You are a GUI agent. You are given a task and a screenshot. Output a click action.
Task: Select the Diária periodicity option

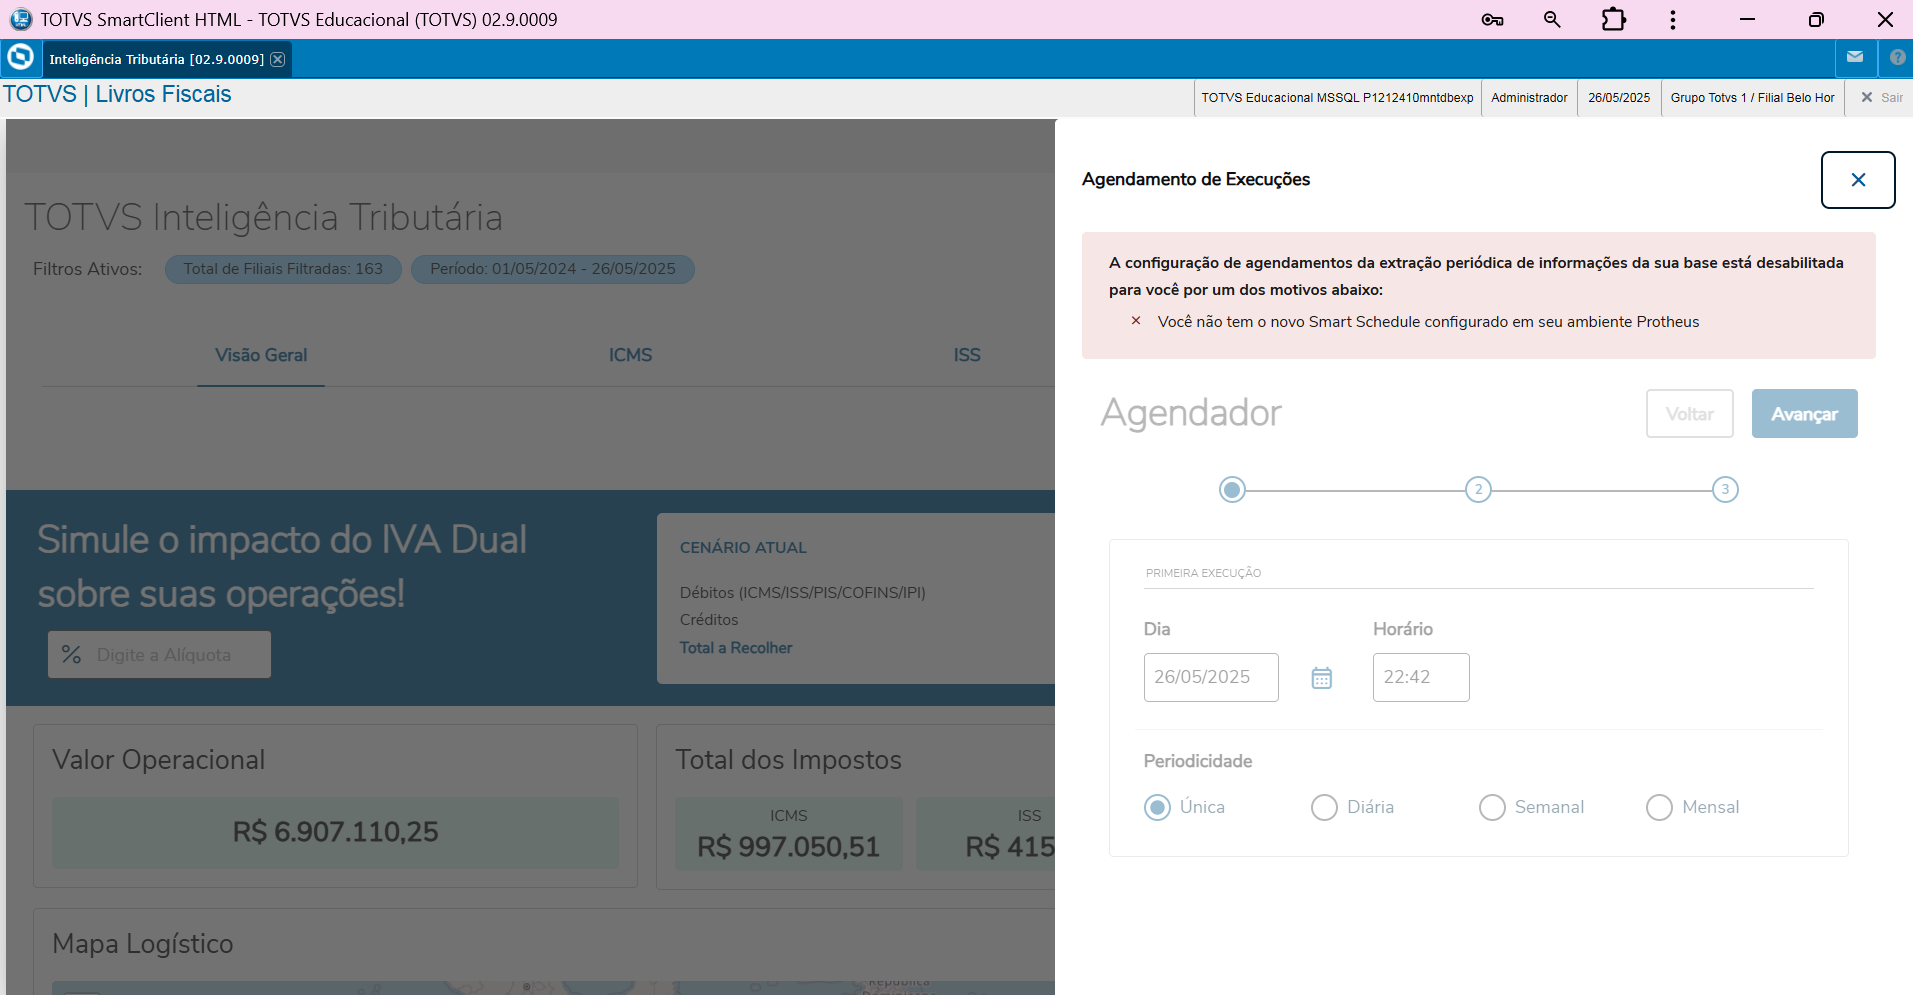point(1324,807)
